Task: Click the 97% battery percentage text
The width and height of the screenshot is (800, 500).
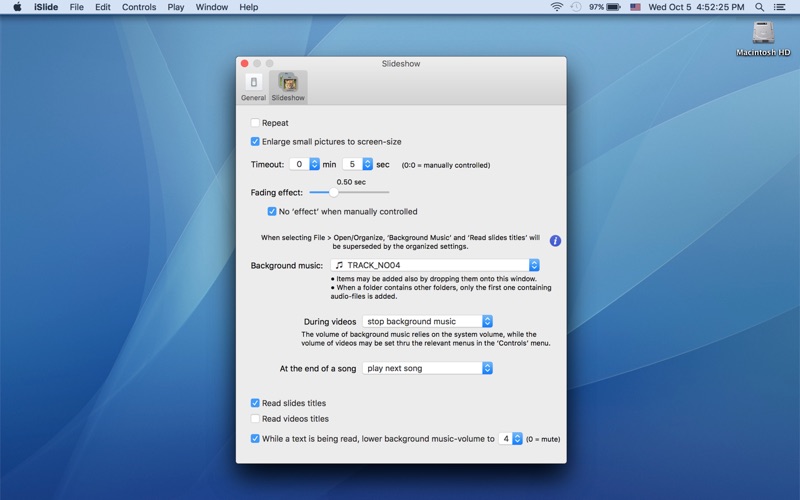Action: pyautogui.click(x=596, y=7)
